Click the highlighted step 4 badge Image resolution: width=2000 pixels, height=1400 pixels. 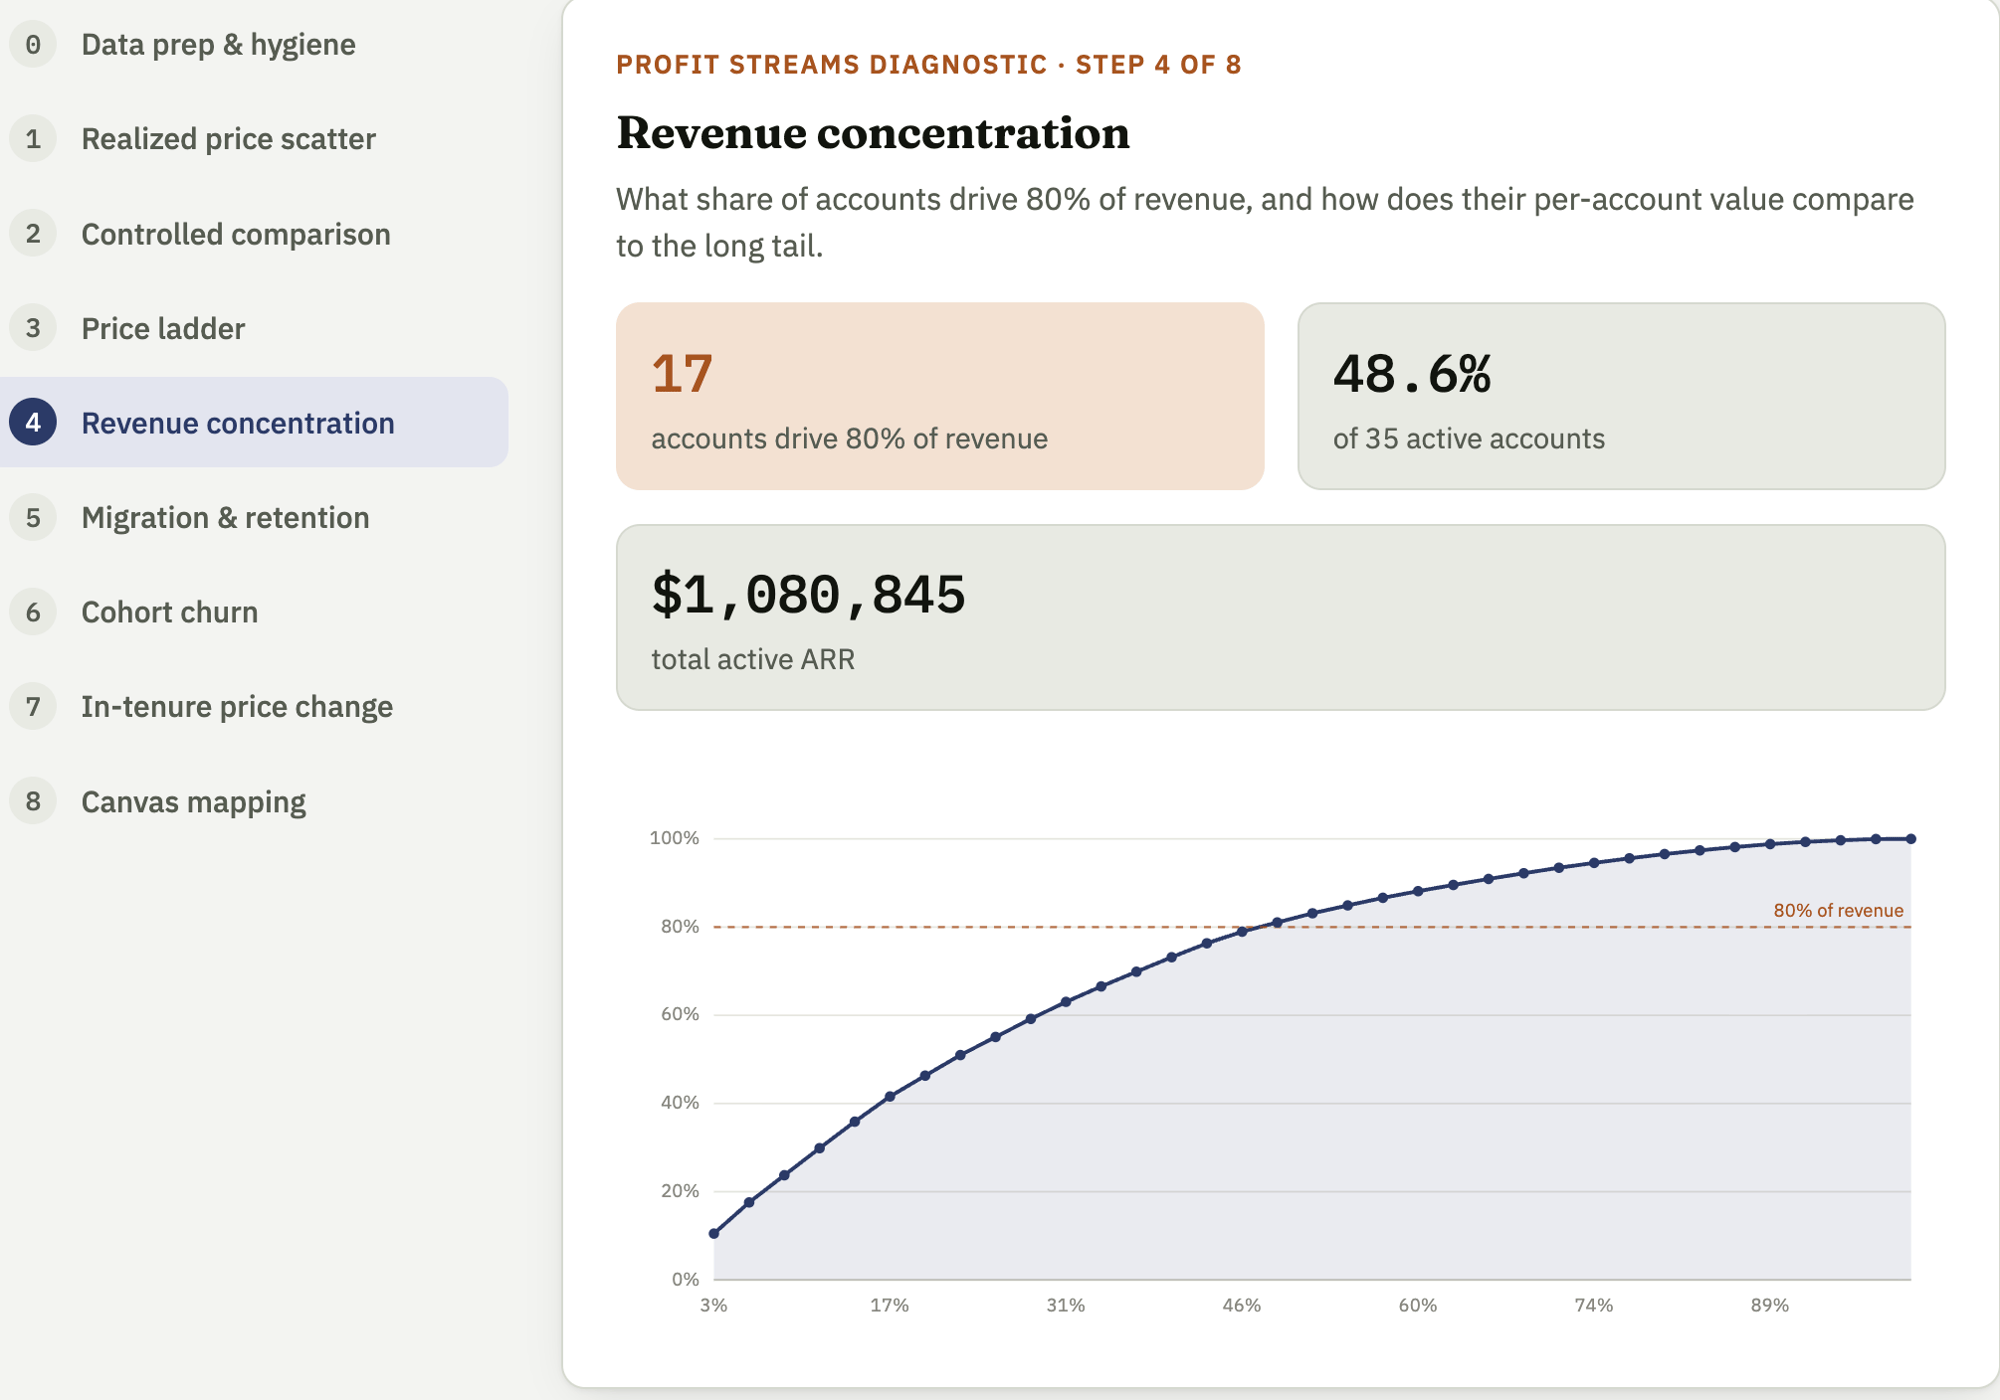coord(33,422)
